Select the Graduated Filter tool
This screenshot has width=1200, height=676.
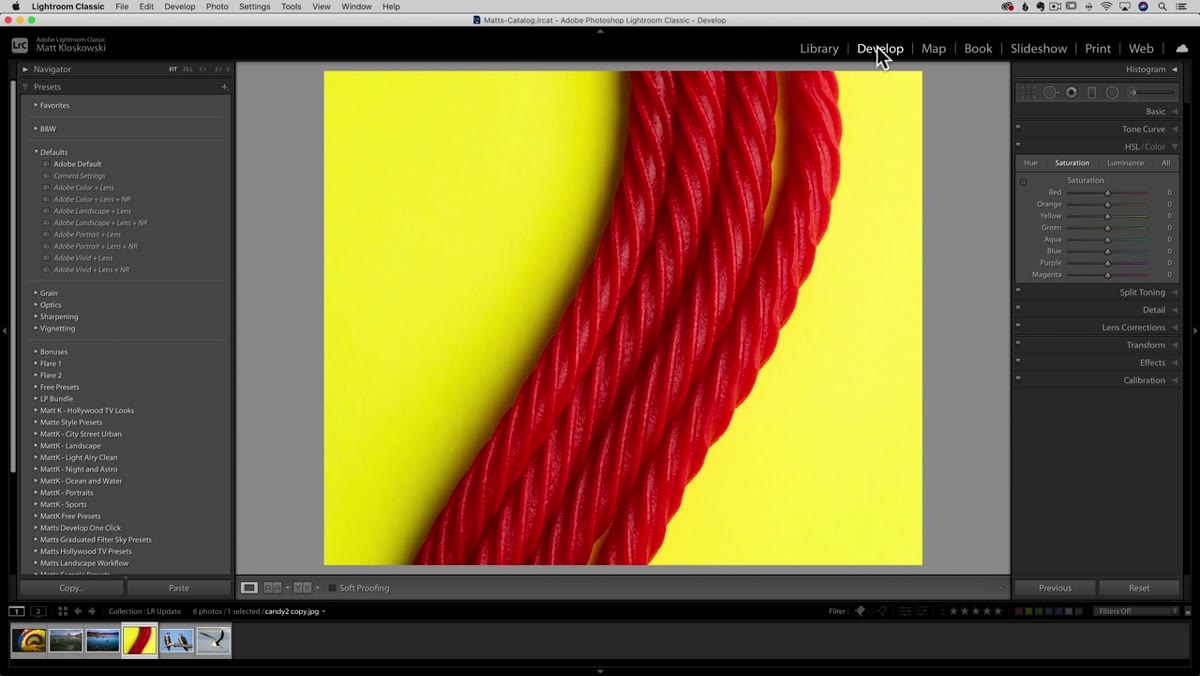(1092, 93)
